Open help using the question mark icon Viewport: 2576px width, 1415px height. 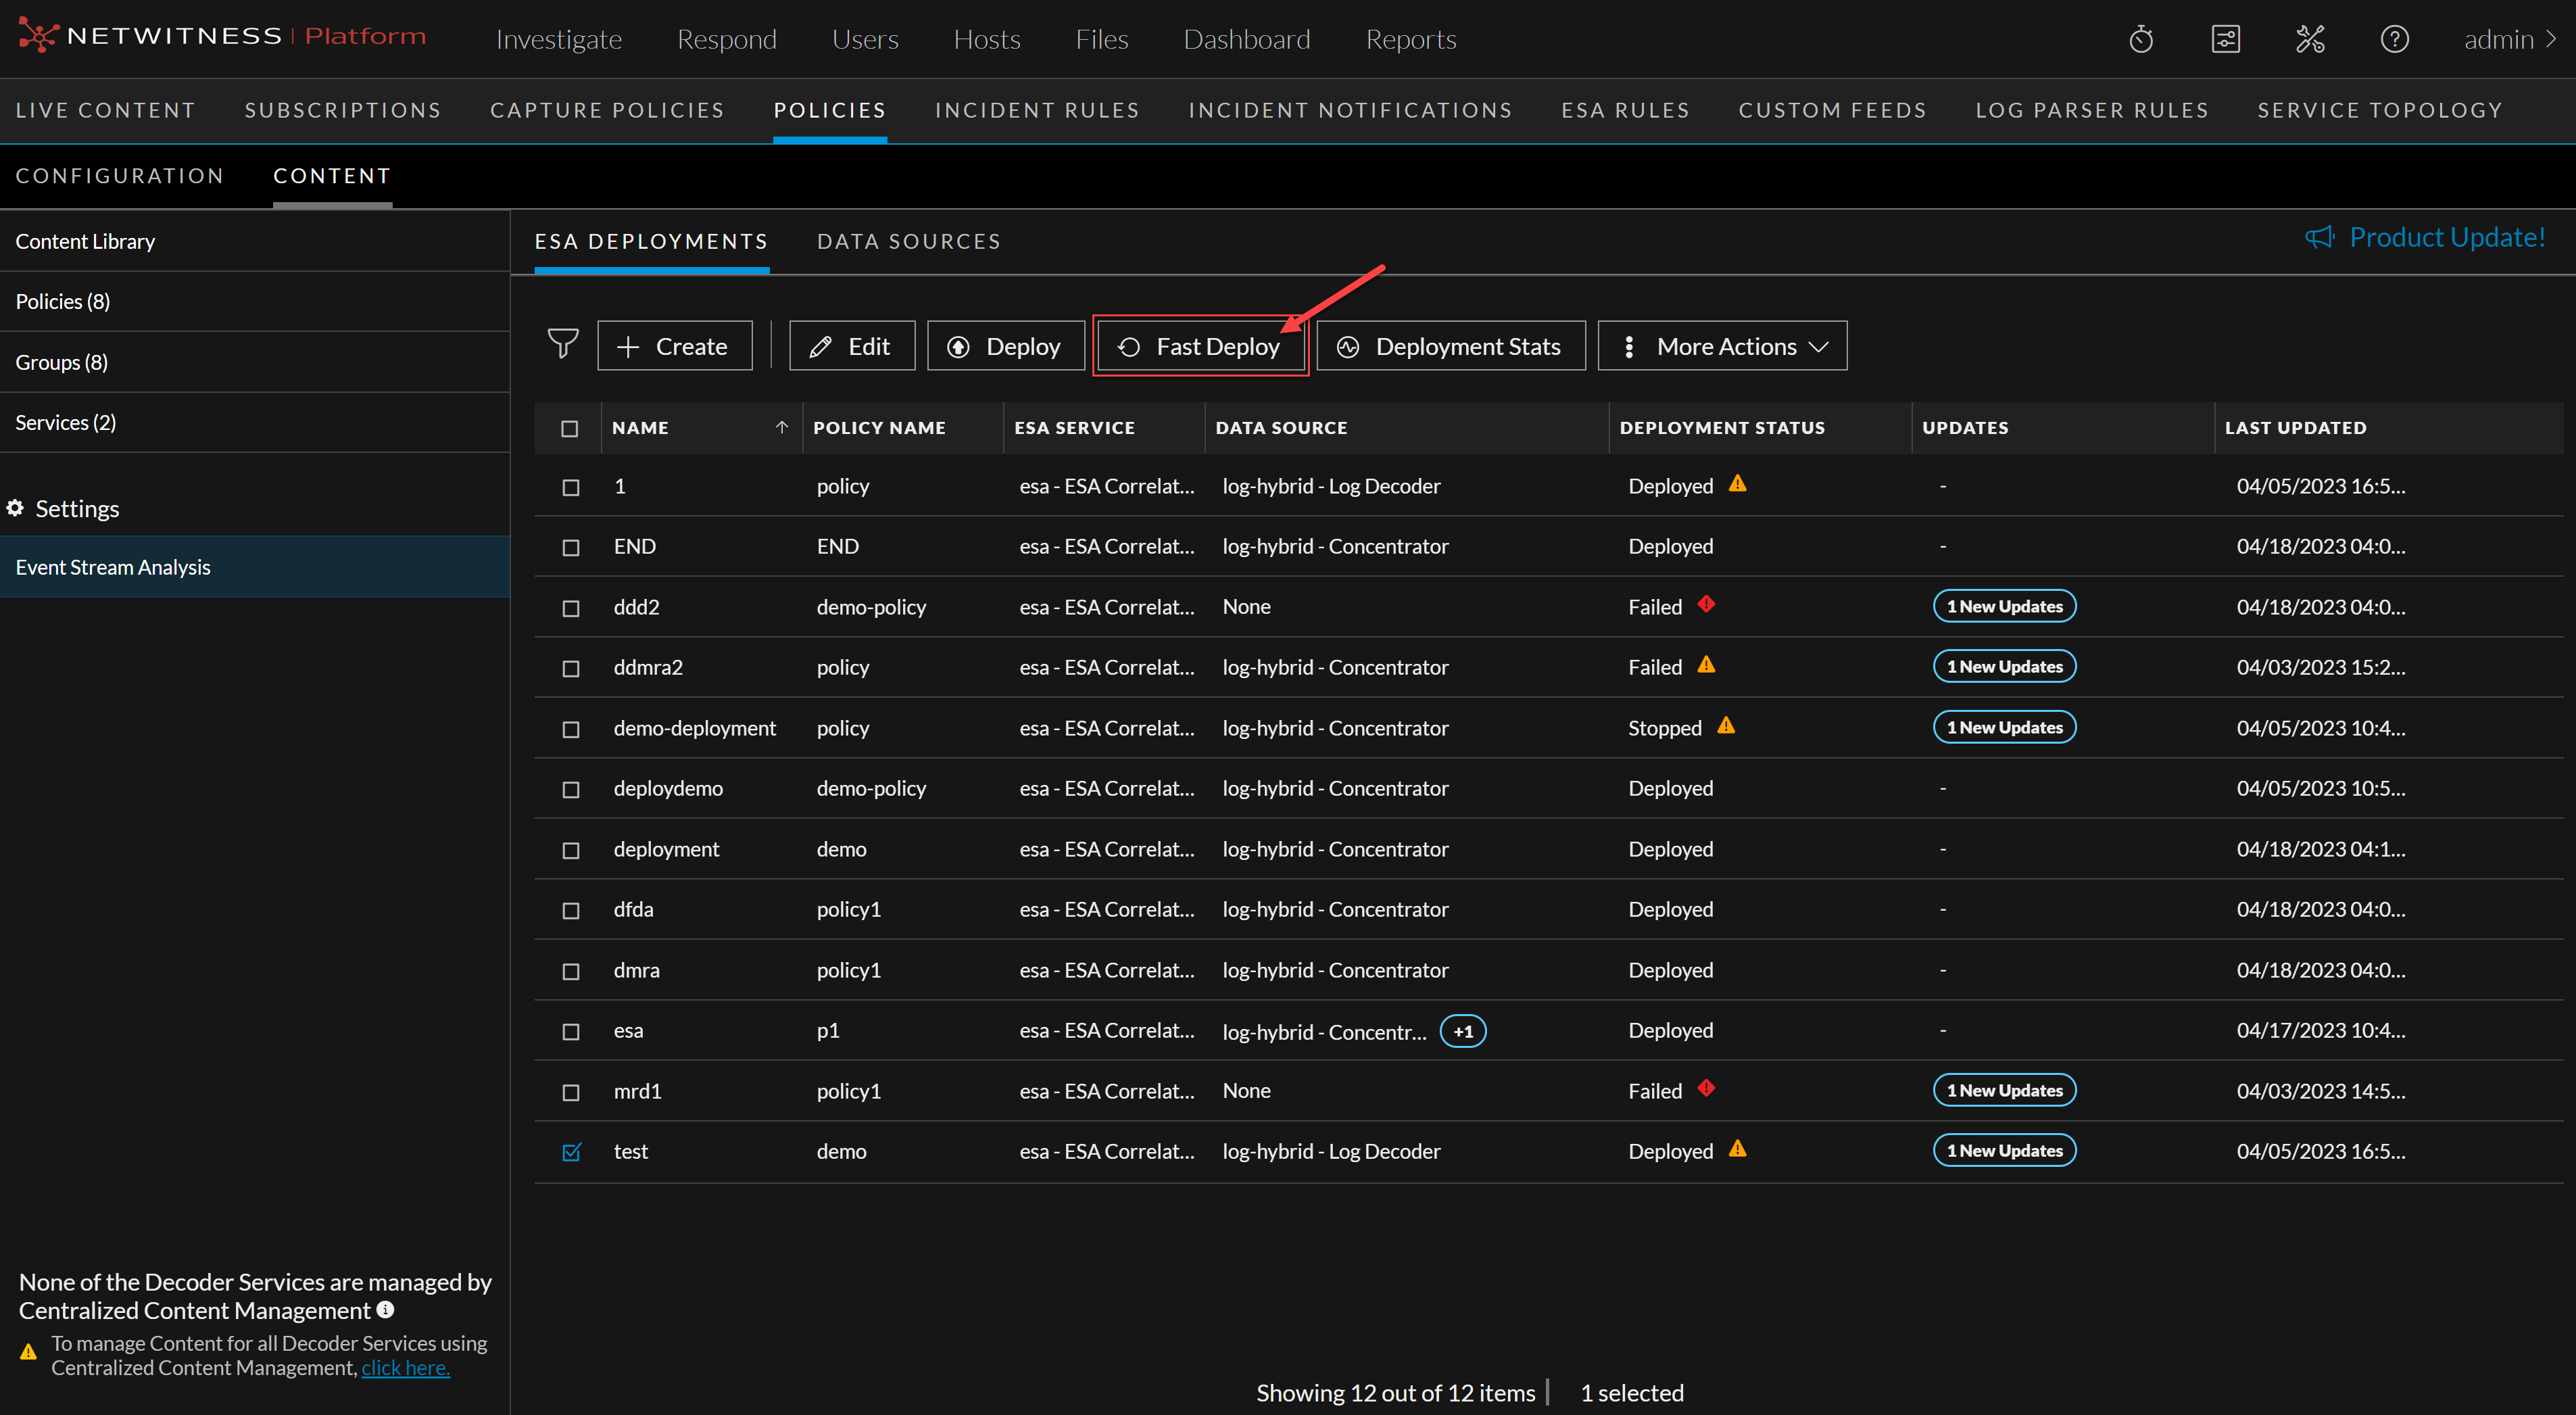[2395, 38]
